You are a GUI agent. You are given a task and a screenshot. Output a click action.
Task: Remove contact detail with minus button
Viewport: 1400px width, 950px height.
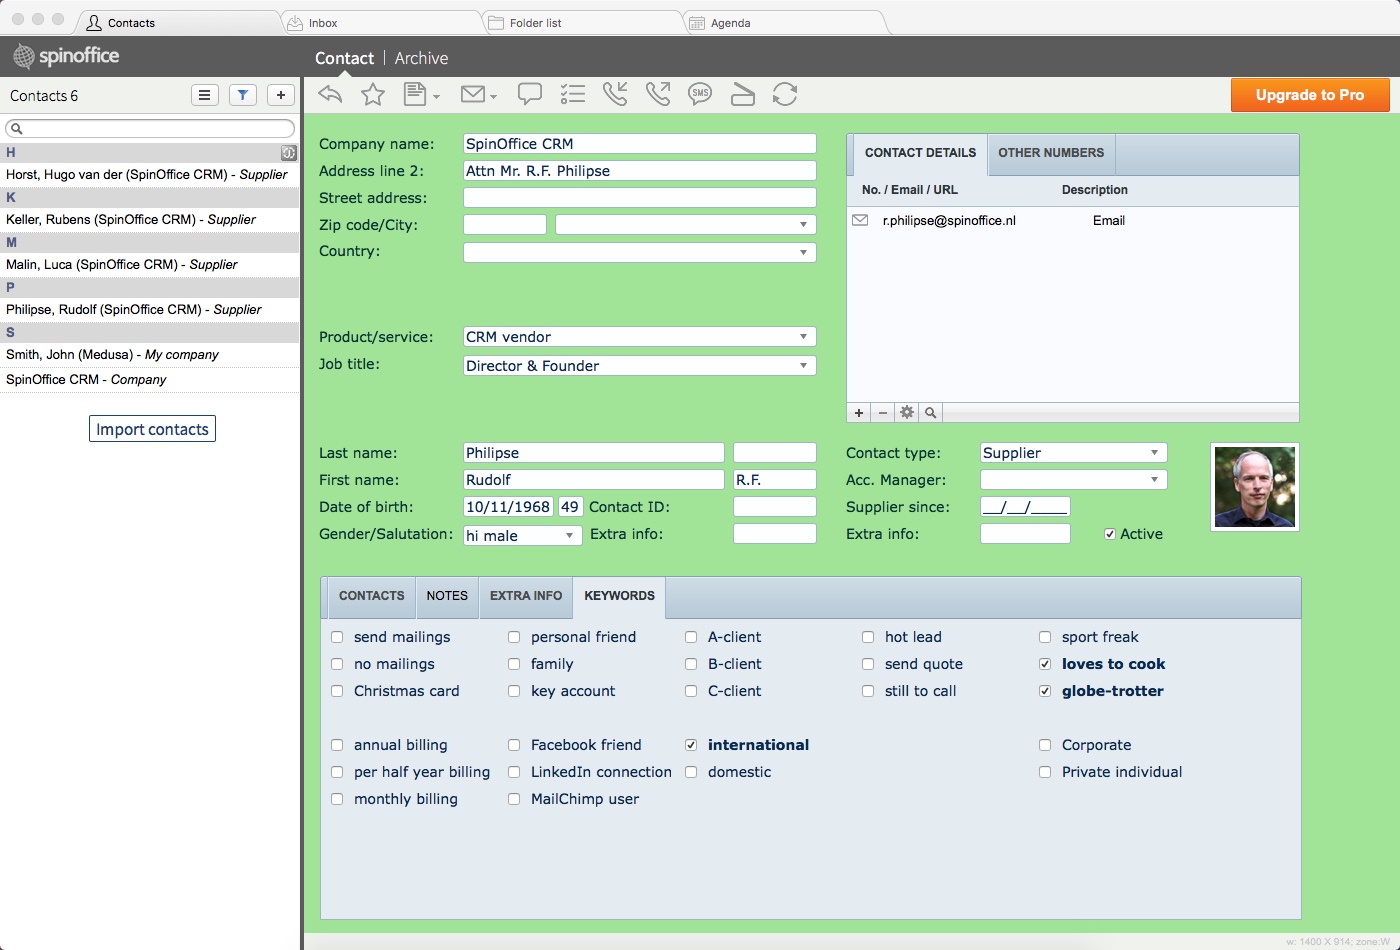pos(883,412)
